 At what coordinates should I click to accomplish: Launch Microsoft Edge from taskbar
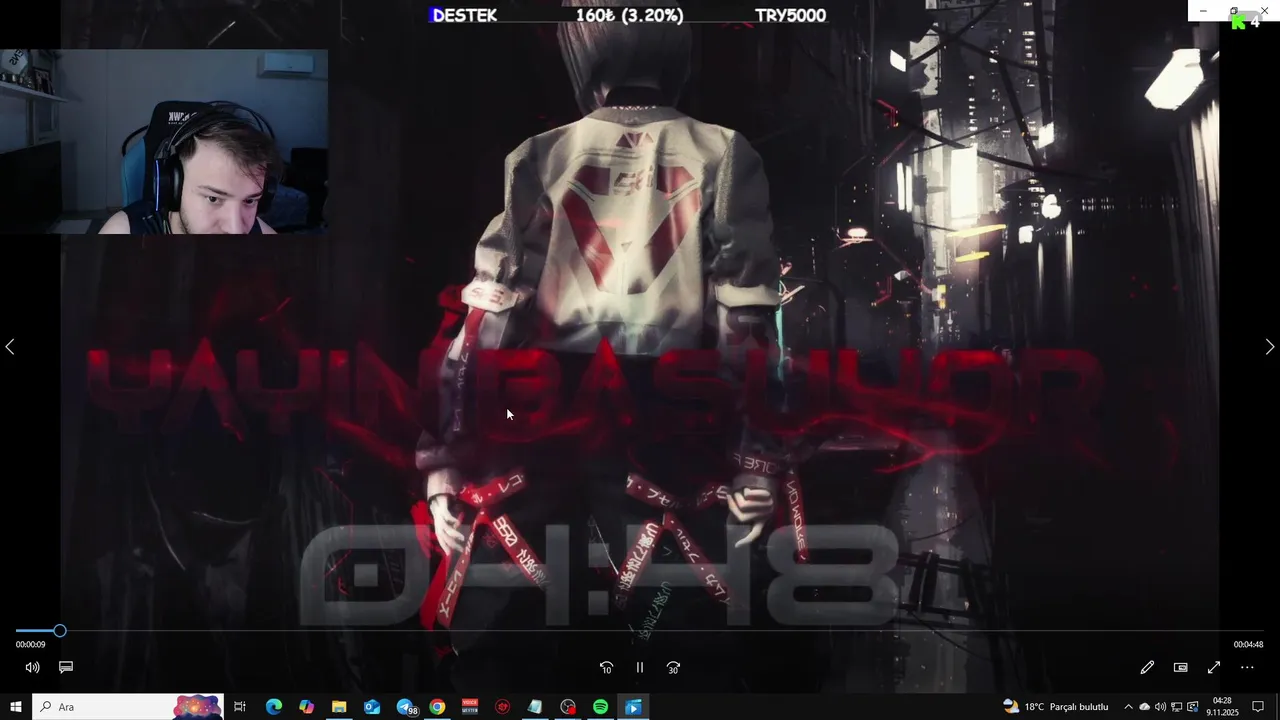(273, 707)
